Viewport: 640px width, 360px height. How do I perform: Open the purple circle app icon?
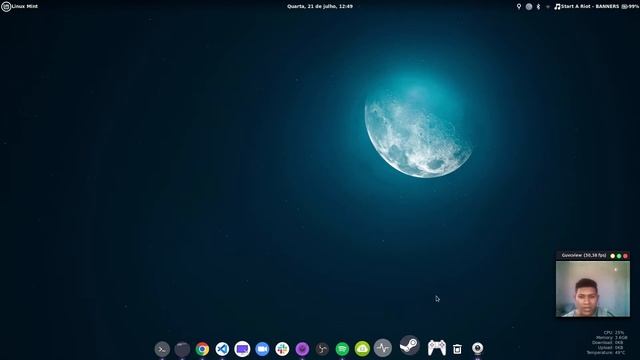click(302, 349)
